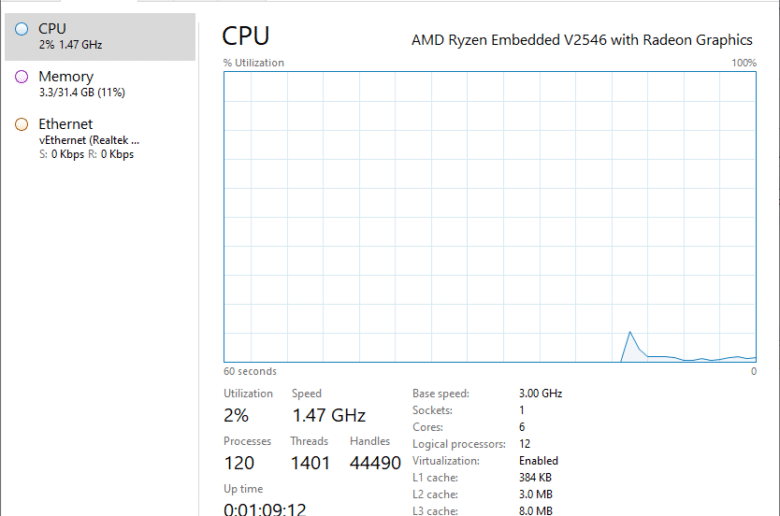Click the large CPU heading
The image size is (780, 516).
click(246, 36)
